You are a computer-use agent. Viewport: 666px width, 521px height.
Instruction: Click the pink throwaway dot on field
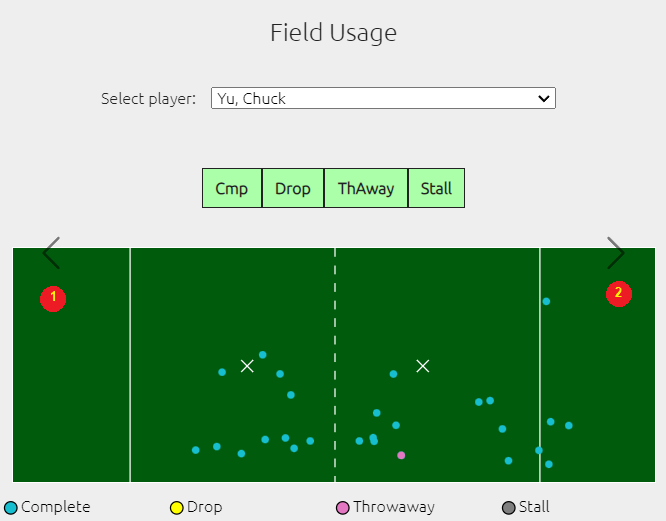coord(401,455)
